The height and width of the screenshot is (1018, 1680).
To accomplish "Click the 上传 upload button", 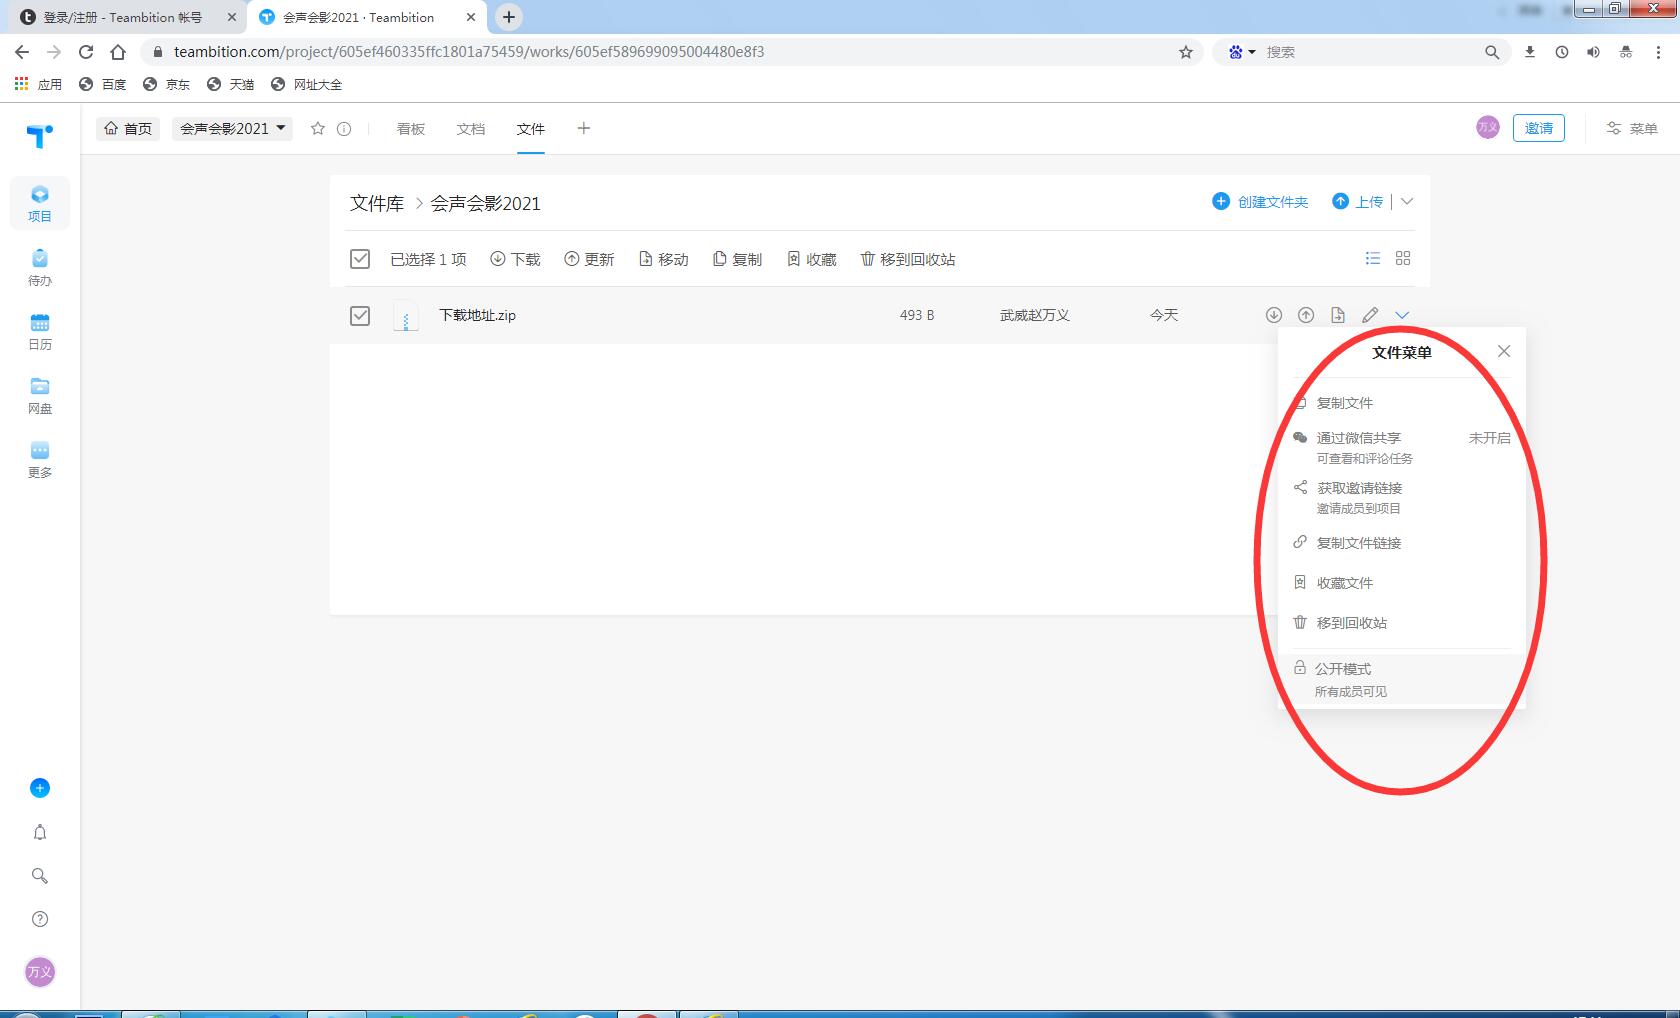I will tap(1358, 201).
